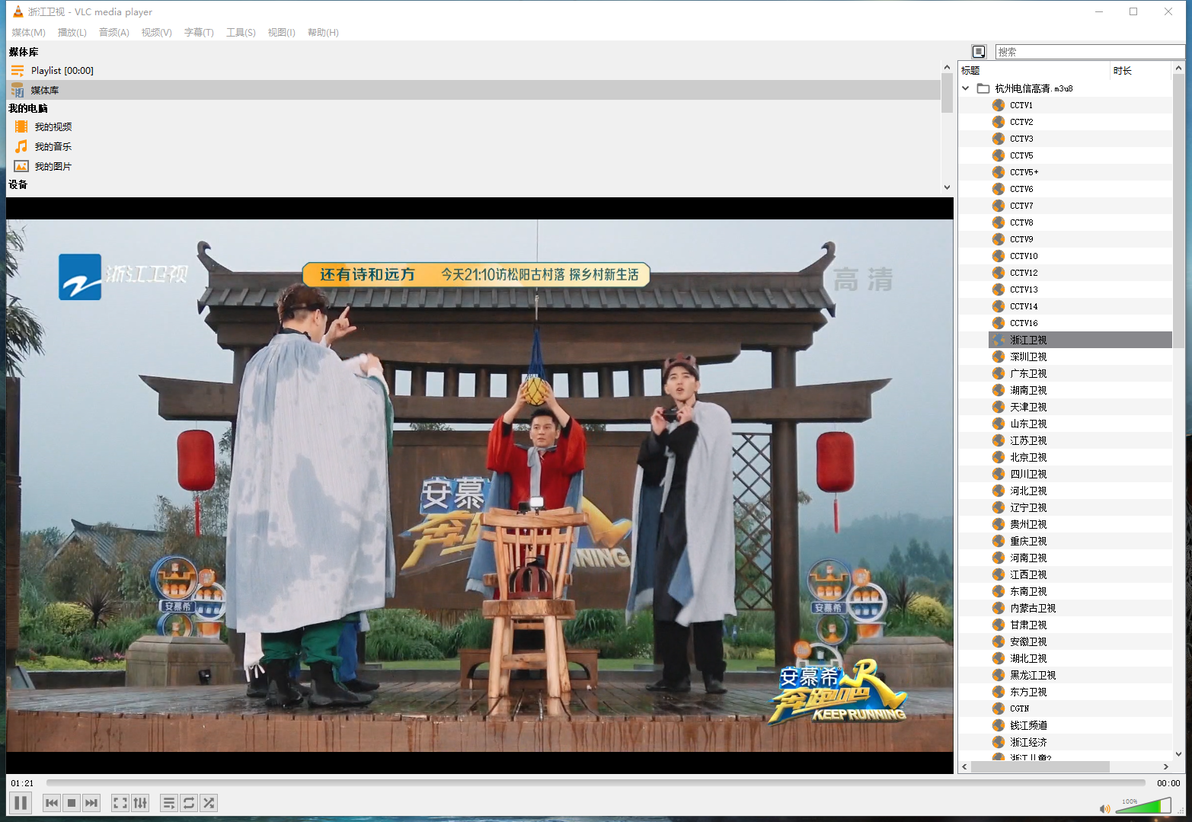
Task: Pause playback with the pause button
Action: (21, 802)
